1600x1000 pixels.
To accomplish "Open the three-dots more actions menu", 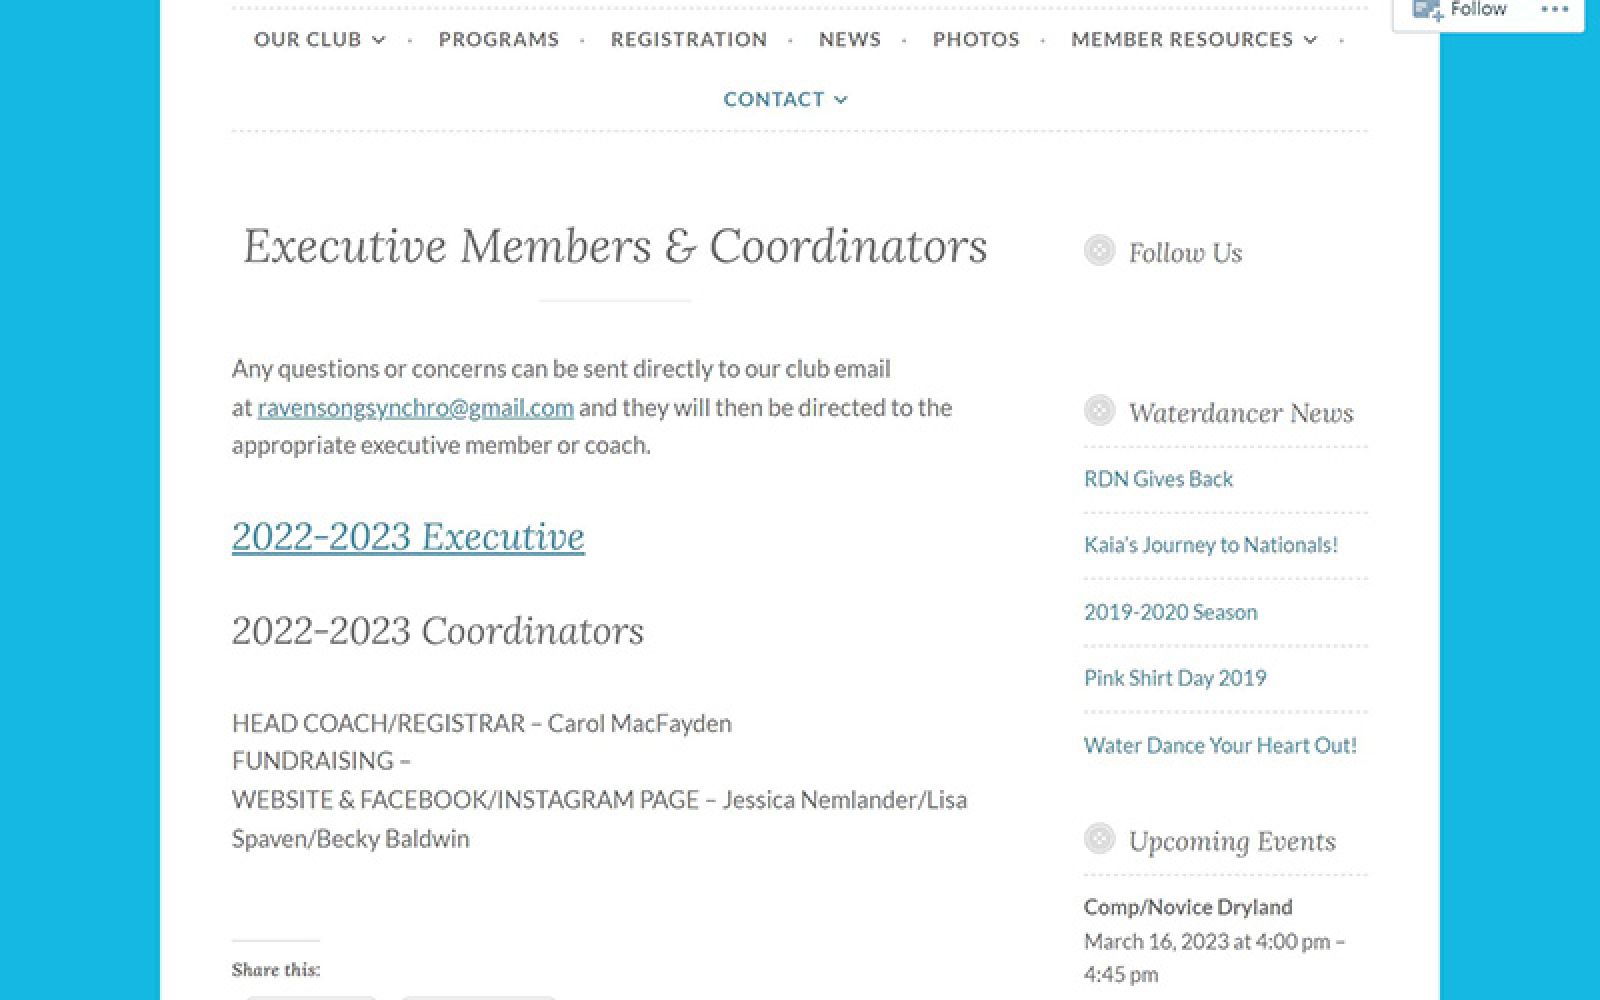I will click(1554, 10).
